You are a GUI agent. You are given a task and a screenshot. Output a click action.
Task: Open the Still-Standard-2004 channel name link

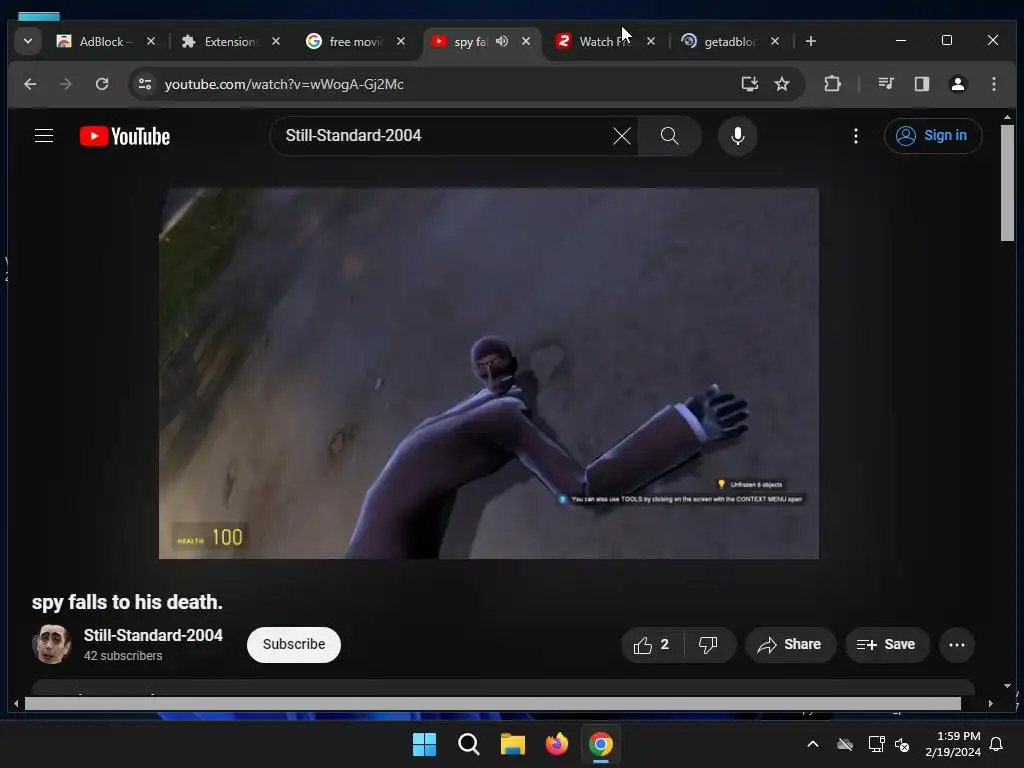pyautogui.click(x=153, y=635)
